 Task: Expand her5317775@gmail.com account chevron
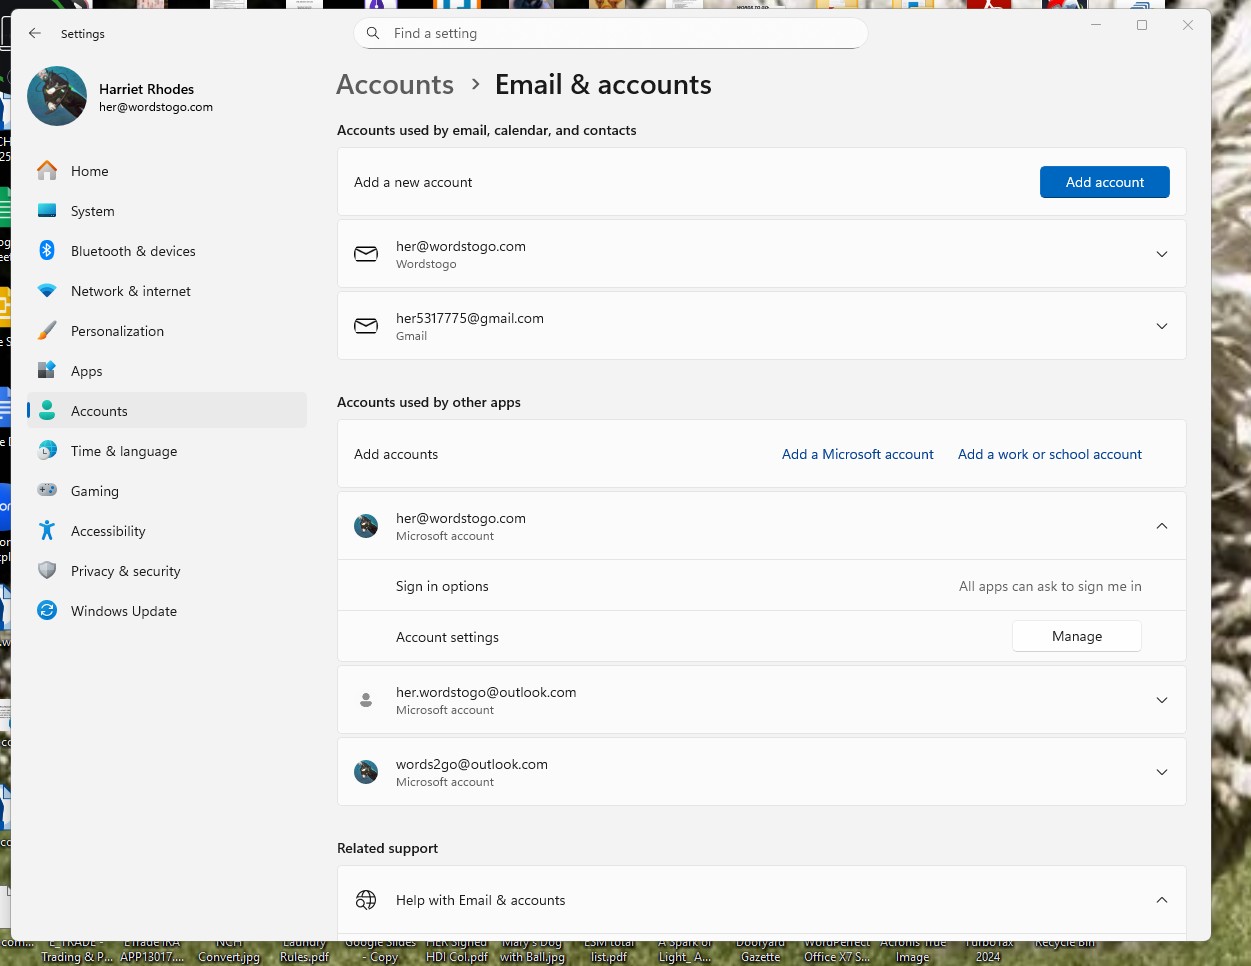click(x=1162, y=326)
